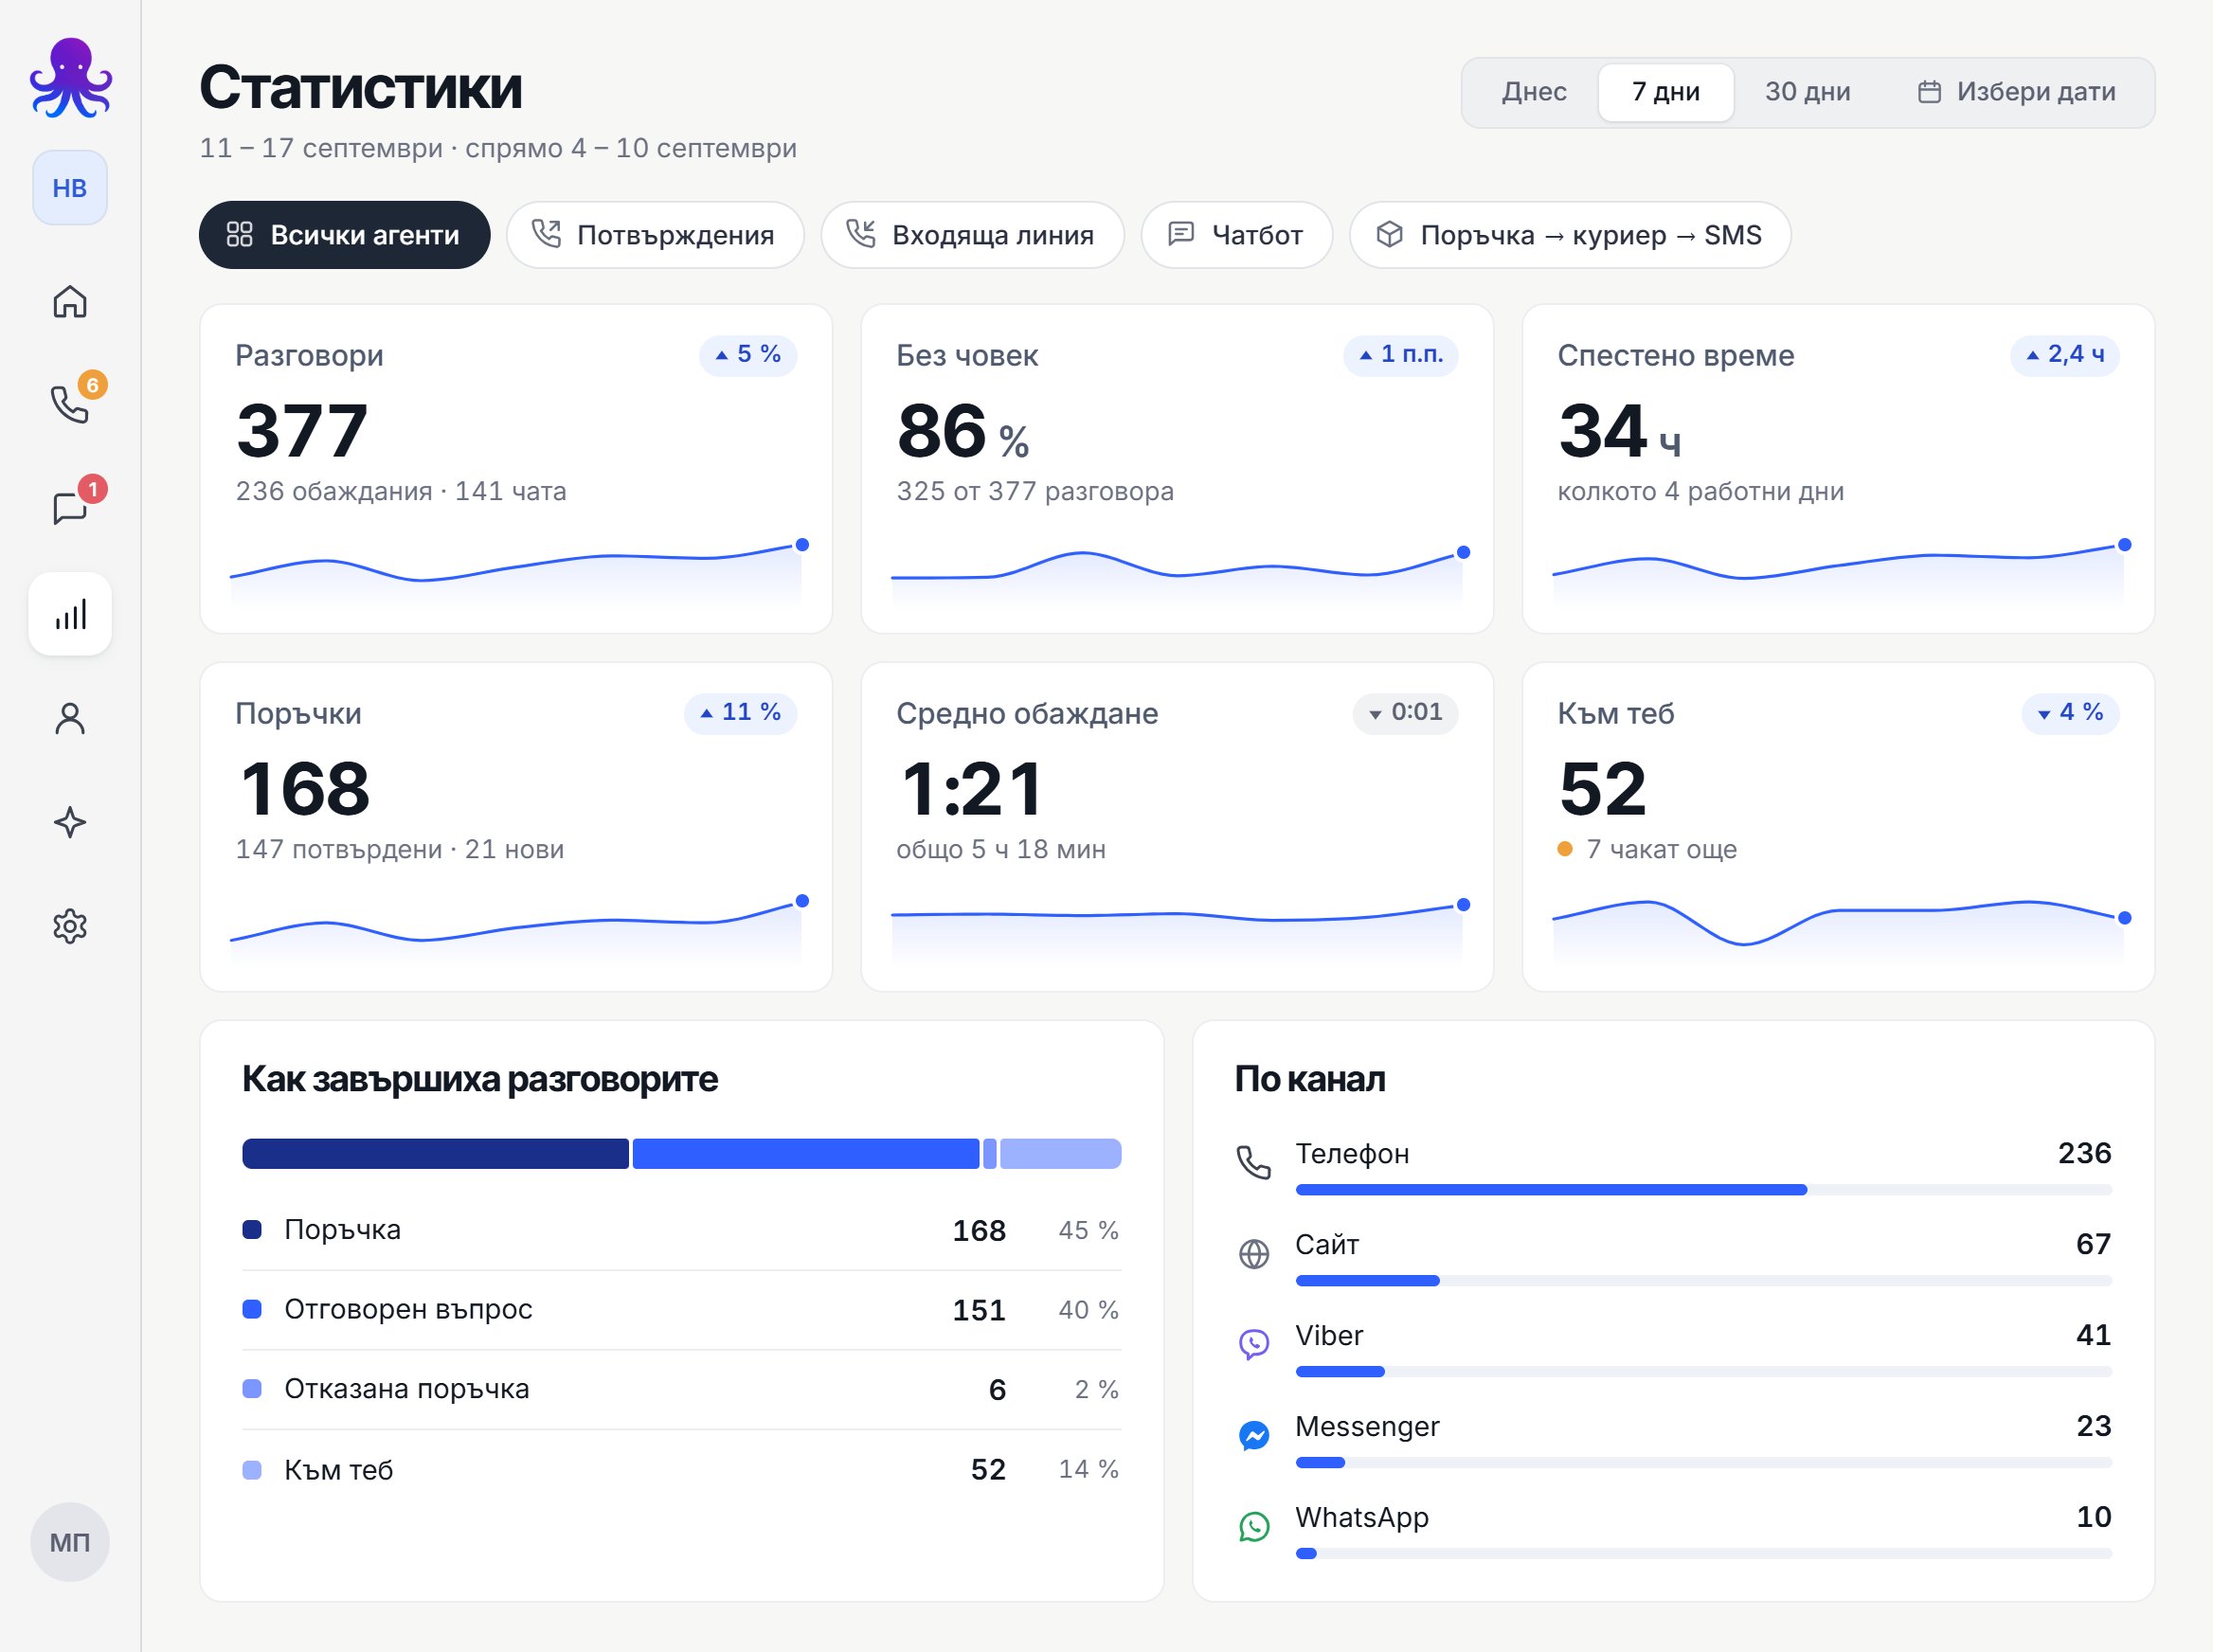This screenshot has width=2213, height=1652.
Task: Select the 7 дни period
Action: coord(1666,92)
